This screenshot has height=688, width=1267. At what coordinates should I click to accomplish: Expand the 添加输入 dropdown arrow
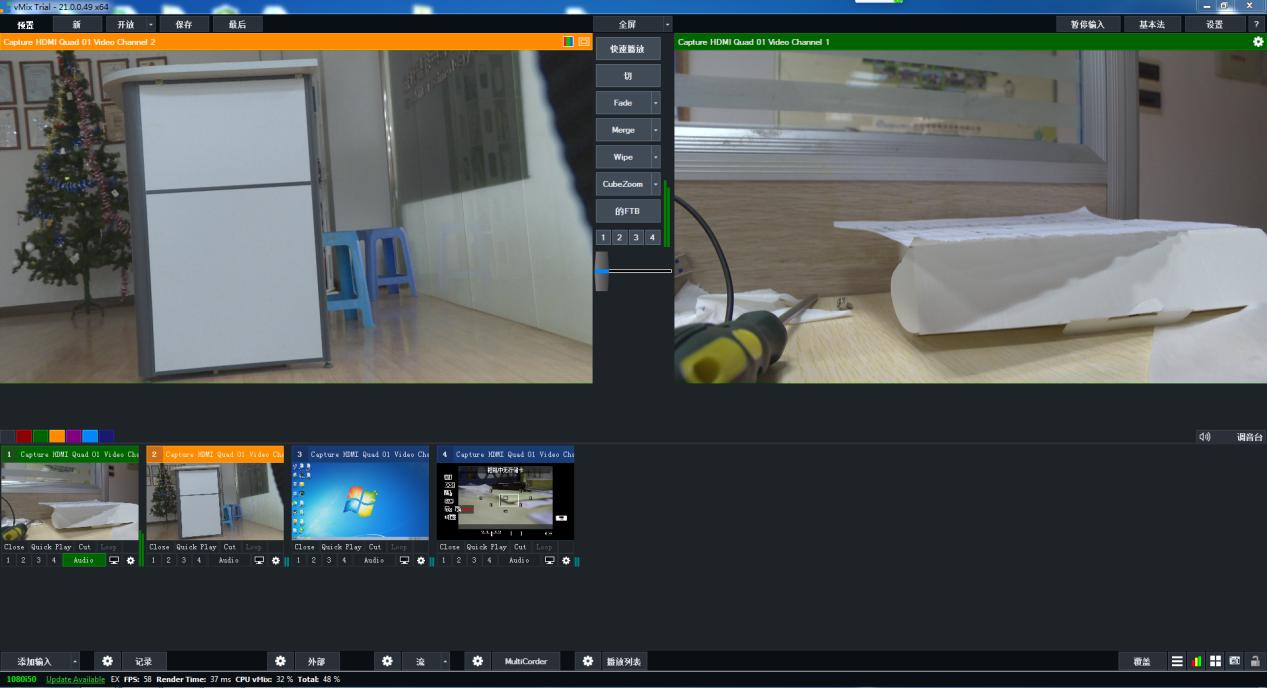pyautogui.click(x=74, y=661)
